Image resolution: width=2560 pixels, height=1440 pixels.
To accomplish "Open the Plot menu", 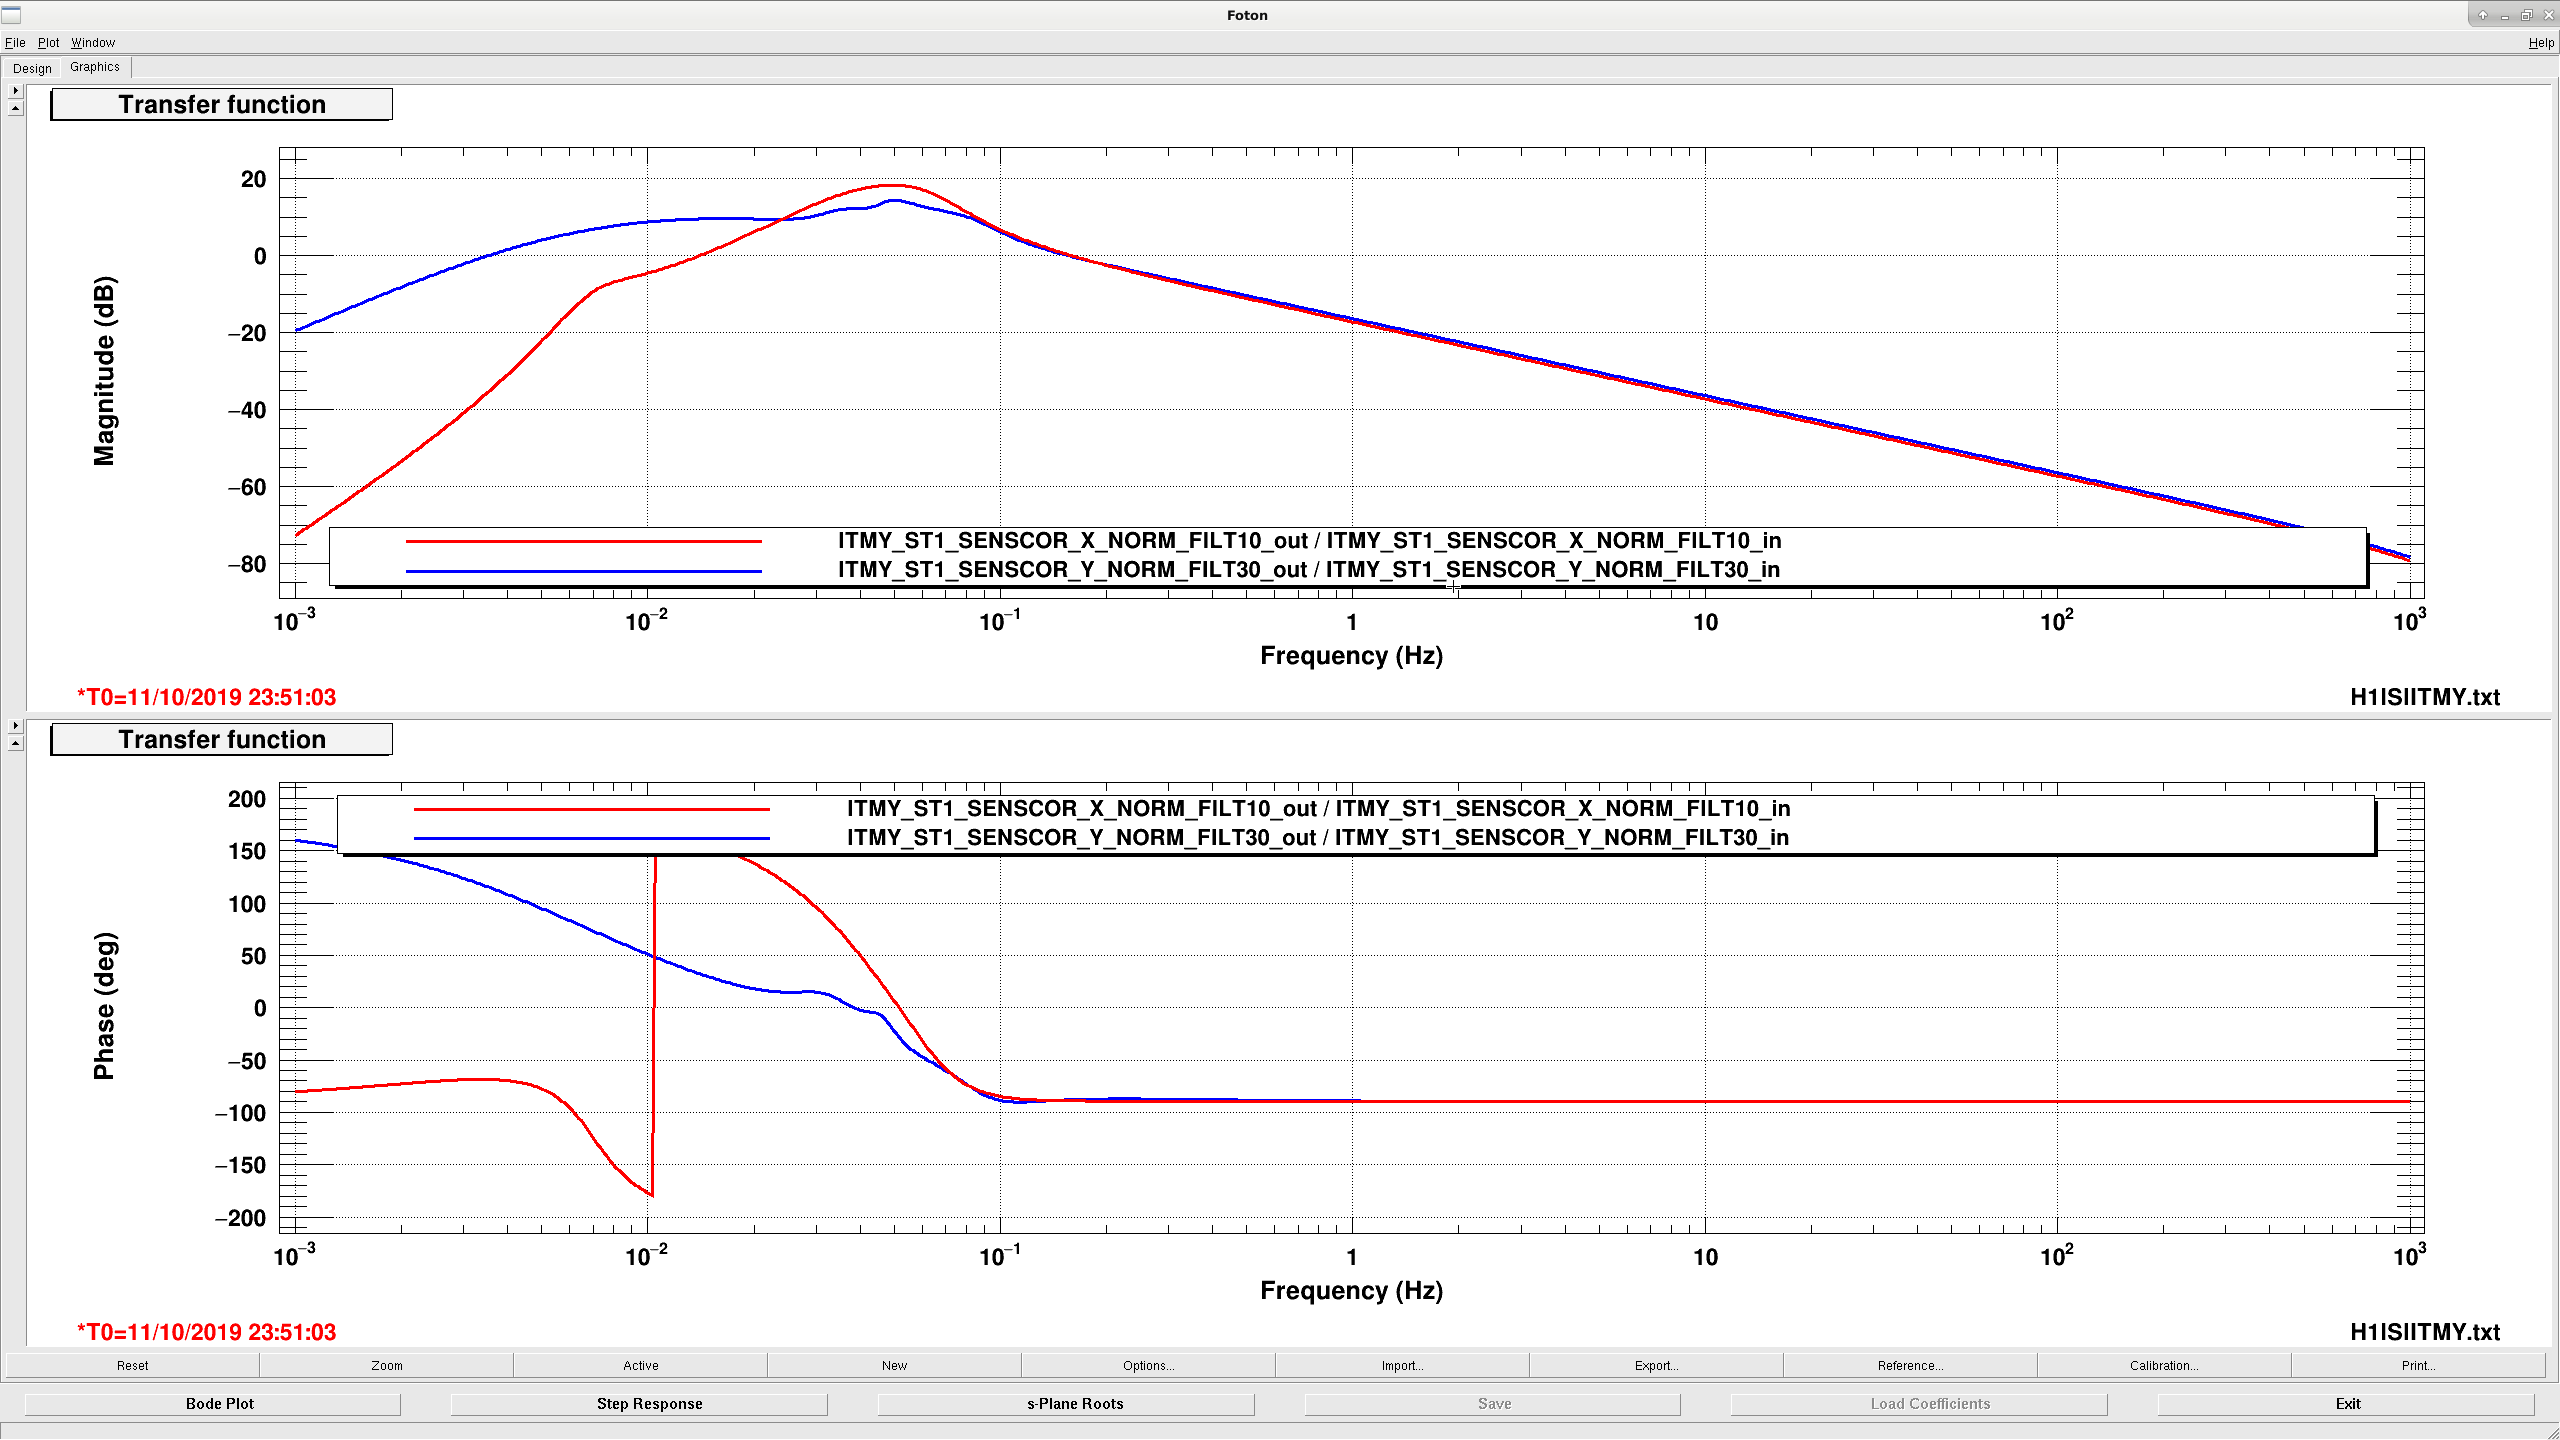I will point(49,43).
